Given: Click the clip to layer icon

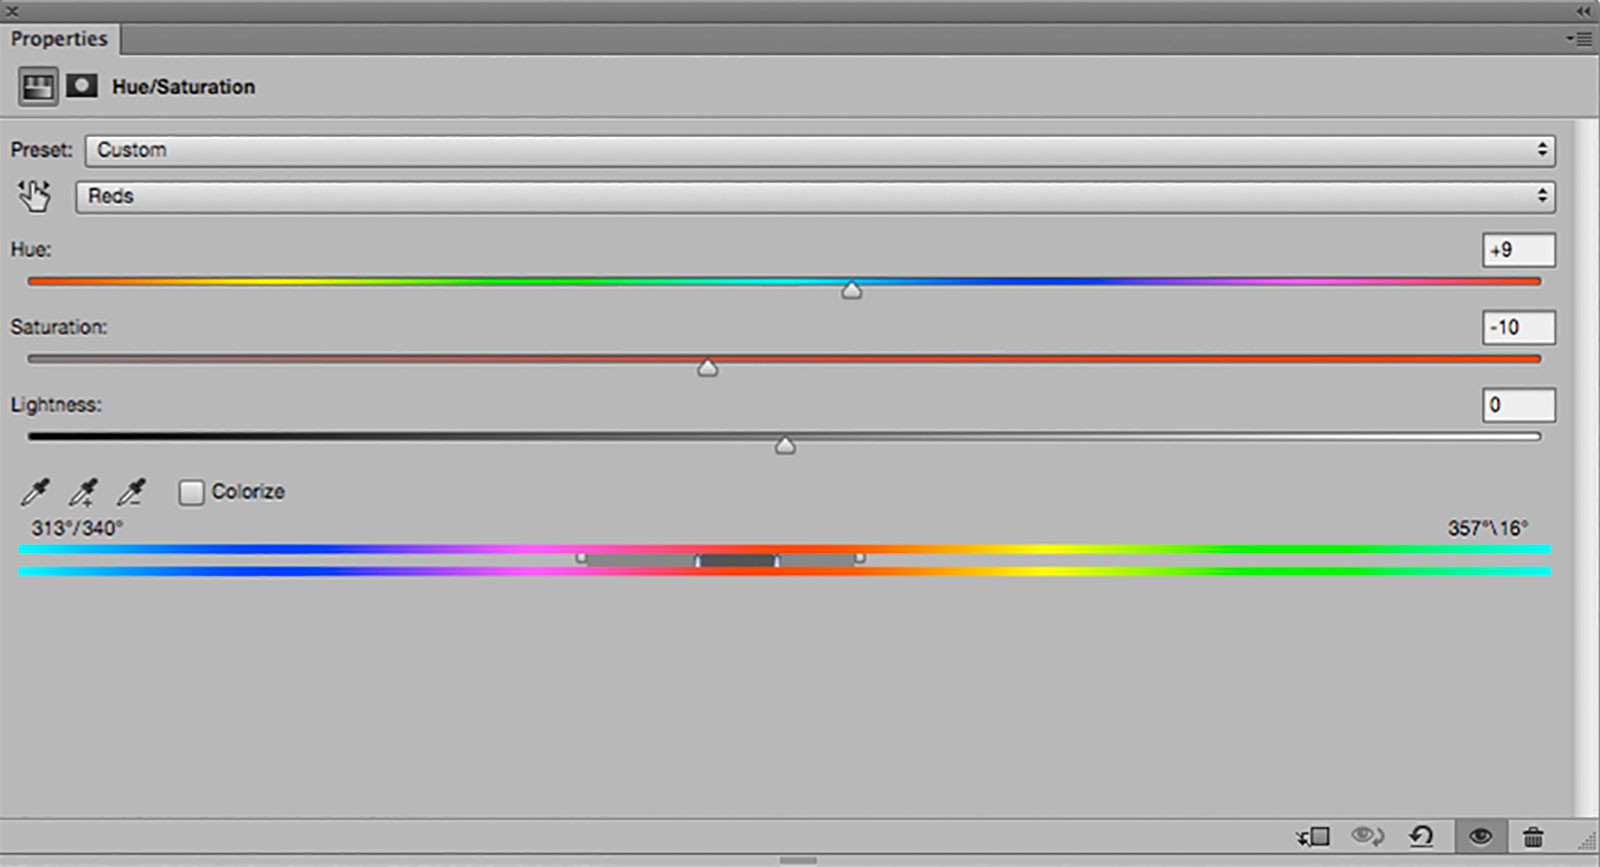Looking at the screenshot, I should tap(1313, 836).
